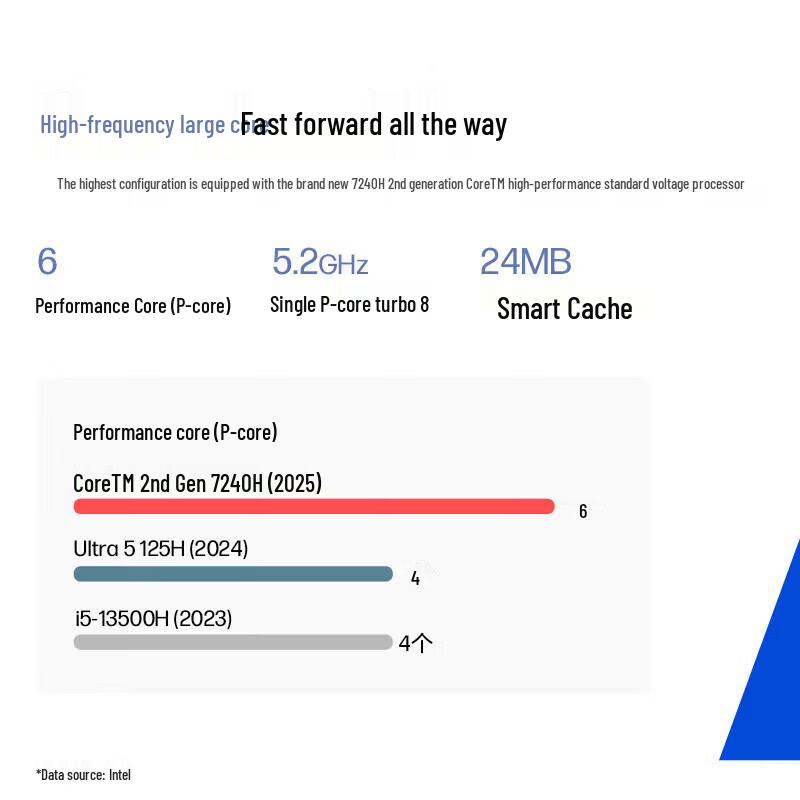Click the 'Fast forward all the way' headline
Screen dimensions: 800x800
373,124
